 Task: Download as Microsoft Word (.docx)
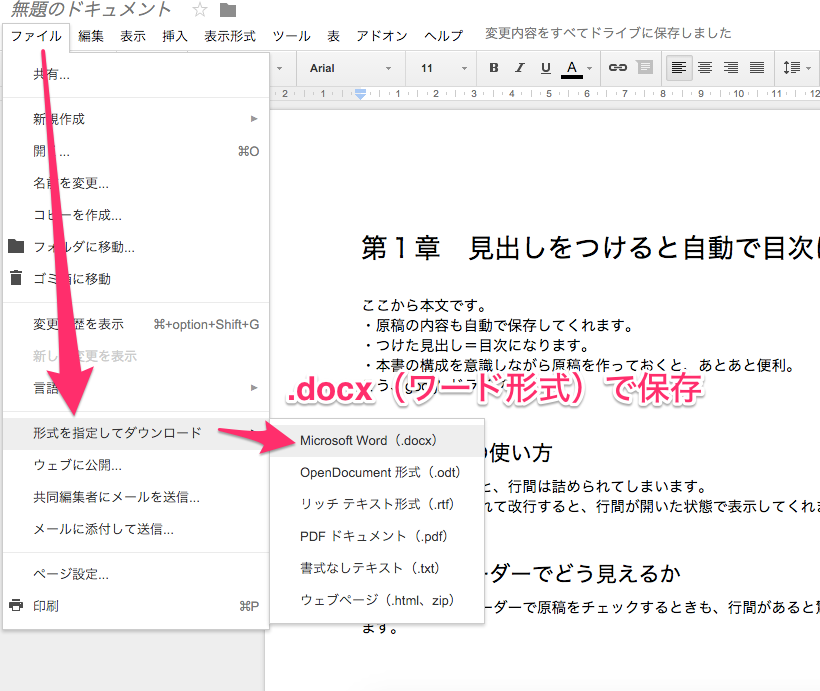click(x=377, y=440)
